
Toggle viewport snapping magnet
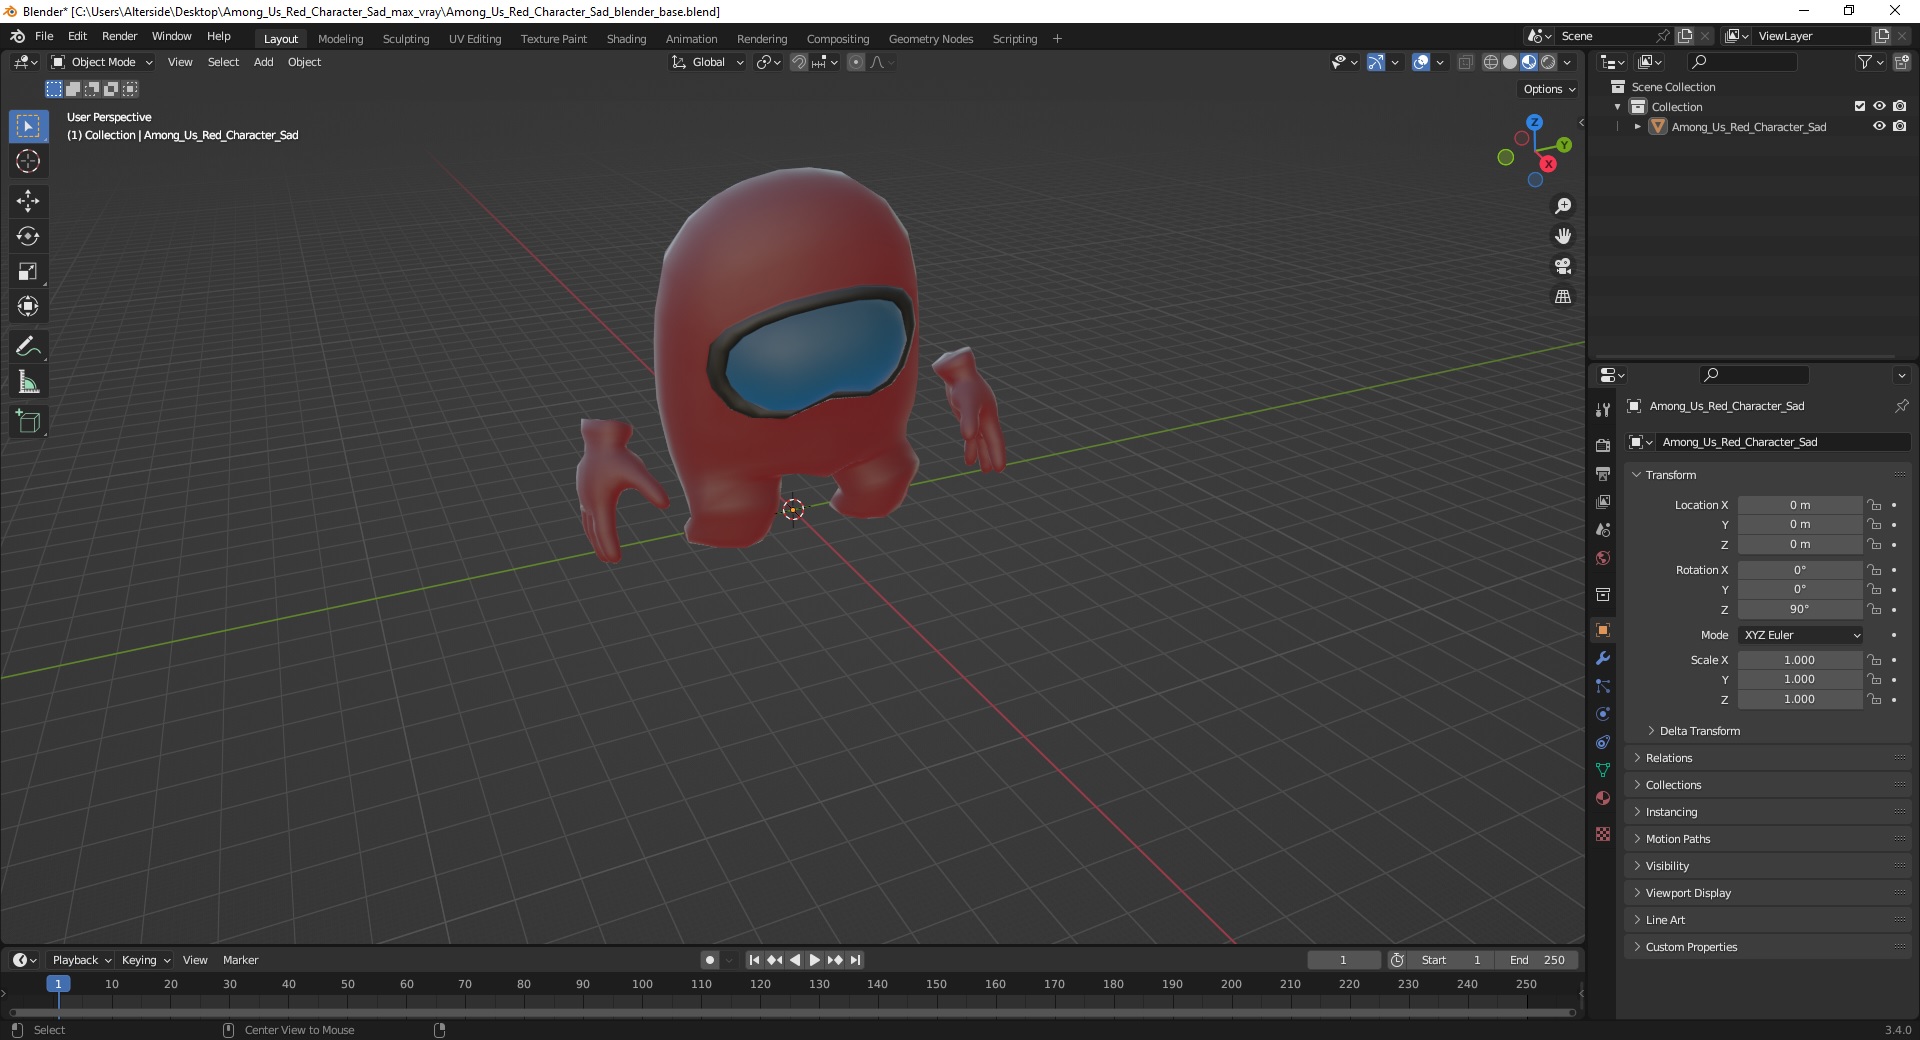[x=799, y=62]
